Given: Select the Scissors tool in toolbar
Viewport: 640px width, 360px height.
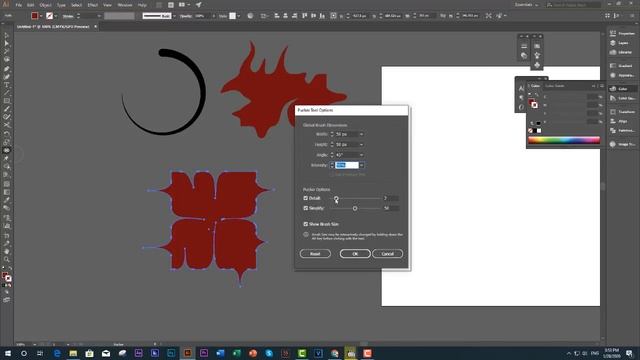Looking at the screenshot, I should click(x=7, y=125).
